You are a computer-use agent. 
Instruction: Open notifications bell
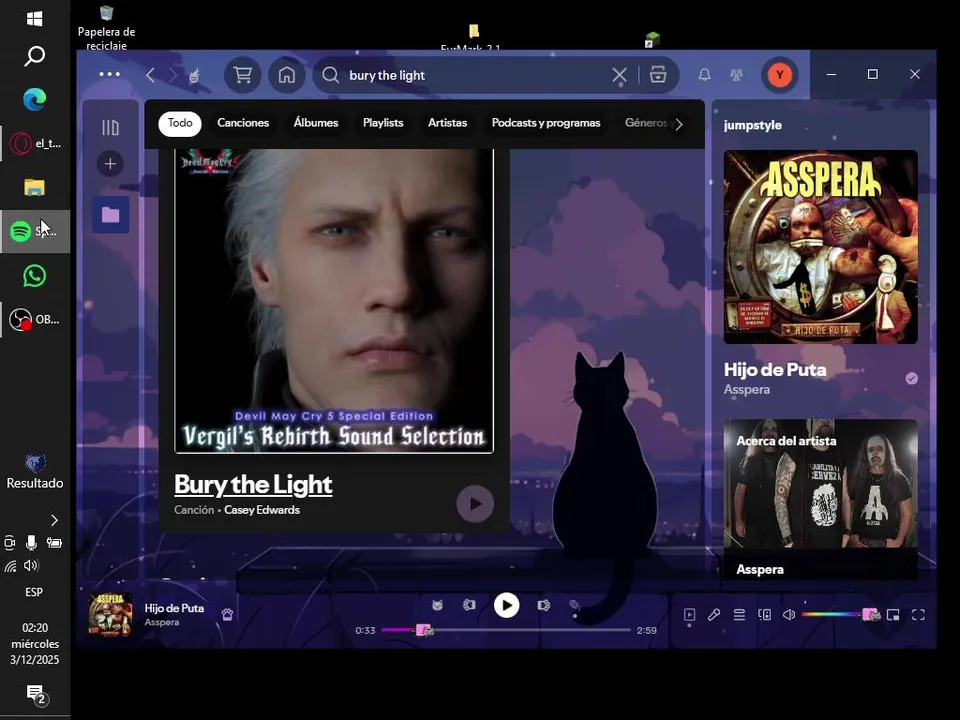(x=705, y=75)
